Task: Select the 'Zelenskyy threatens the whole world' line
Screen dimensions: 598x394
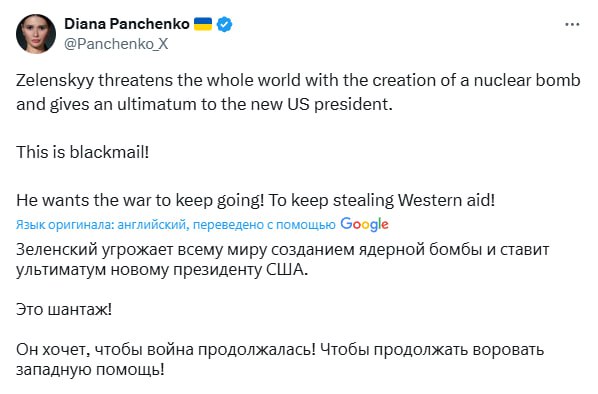Action: click(298, 80)
